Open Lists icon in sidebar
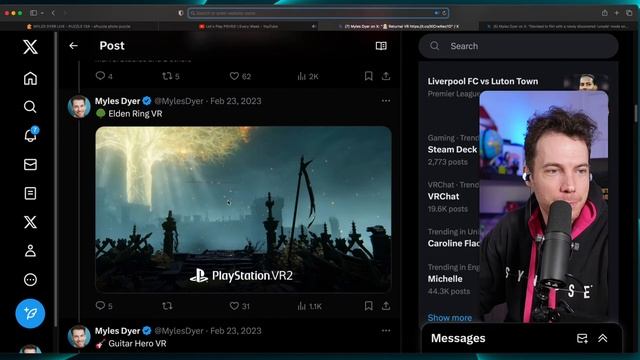 [x=30, y=193]
